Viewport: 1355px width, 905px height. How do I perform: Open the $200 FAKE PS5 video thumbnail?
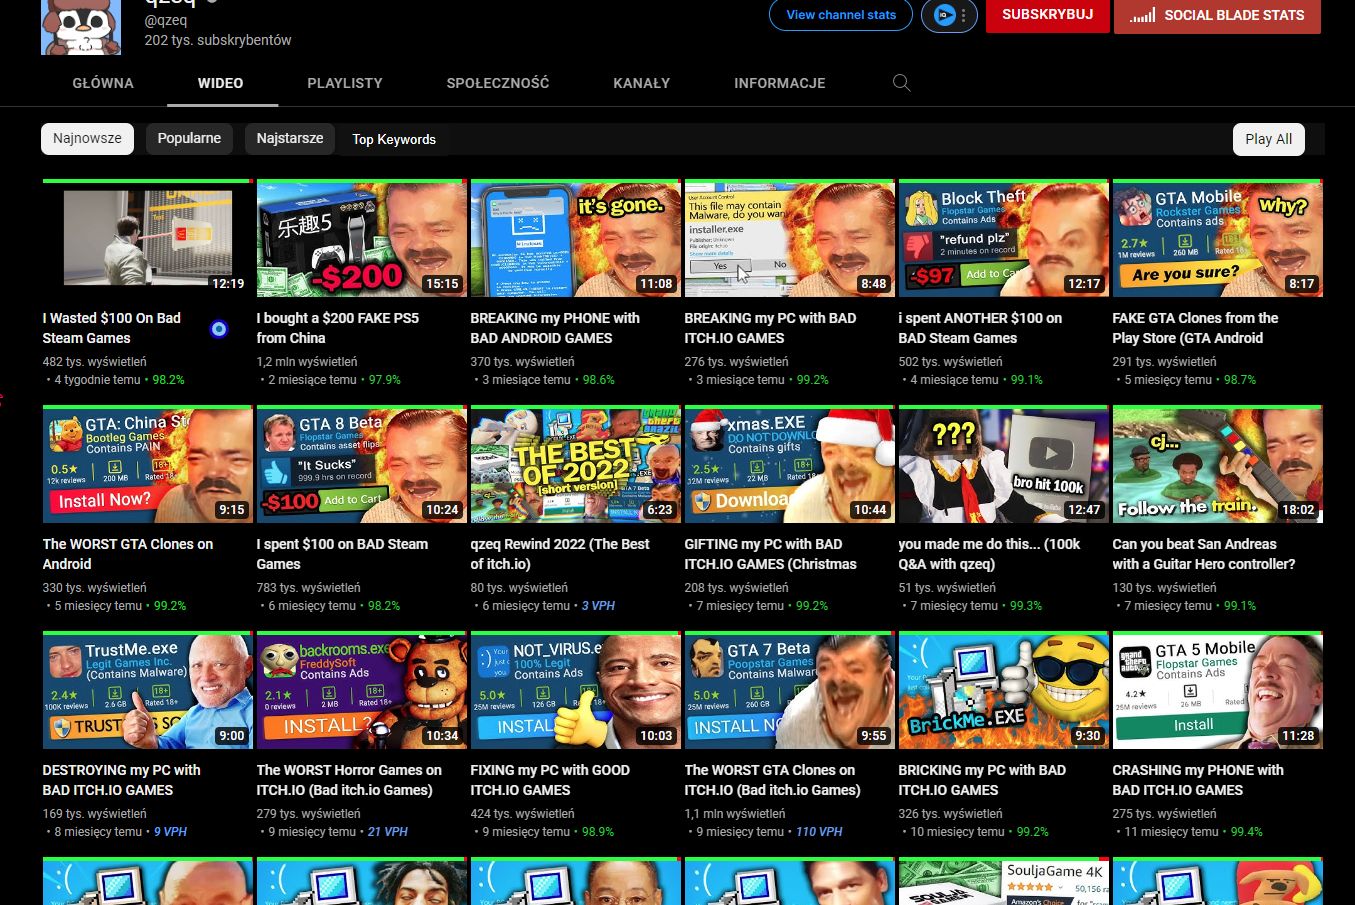361,238
